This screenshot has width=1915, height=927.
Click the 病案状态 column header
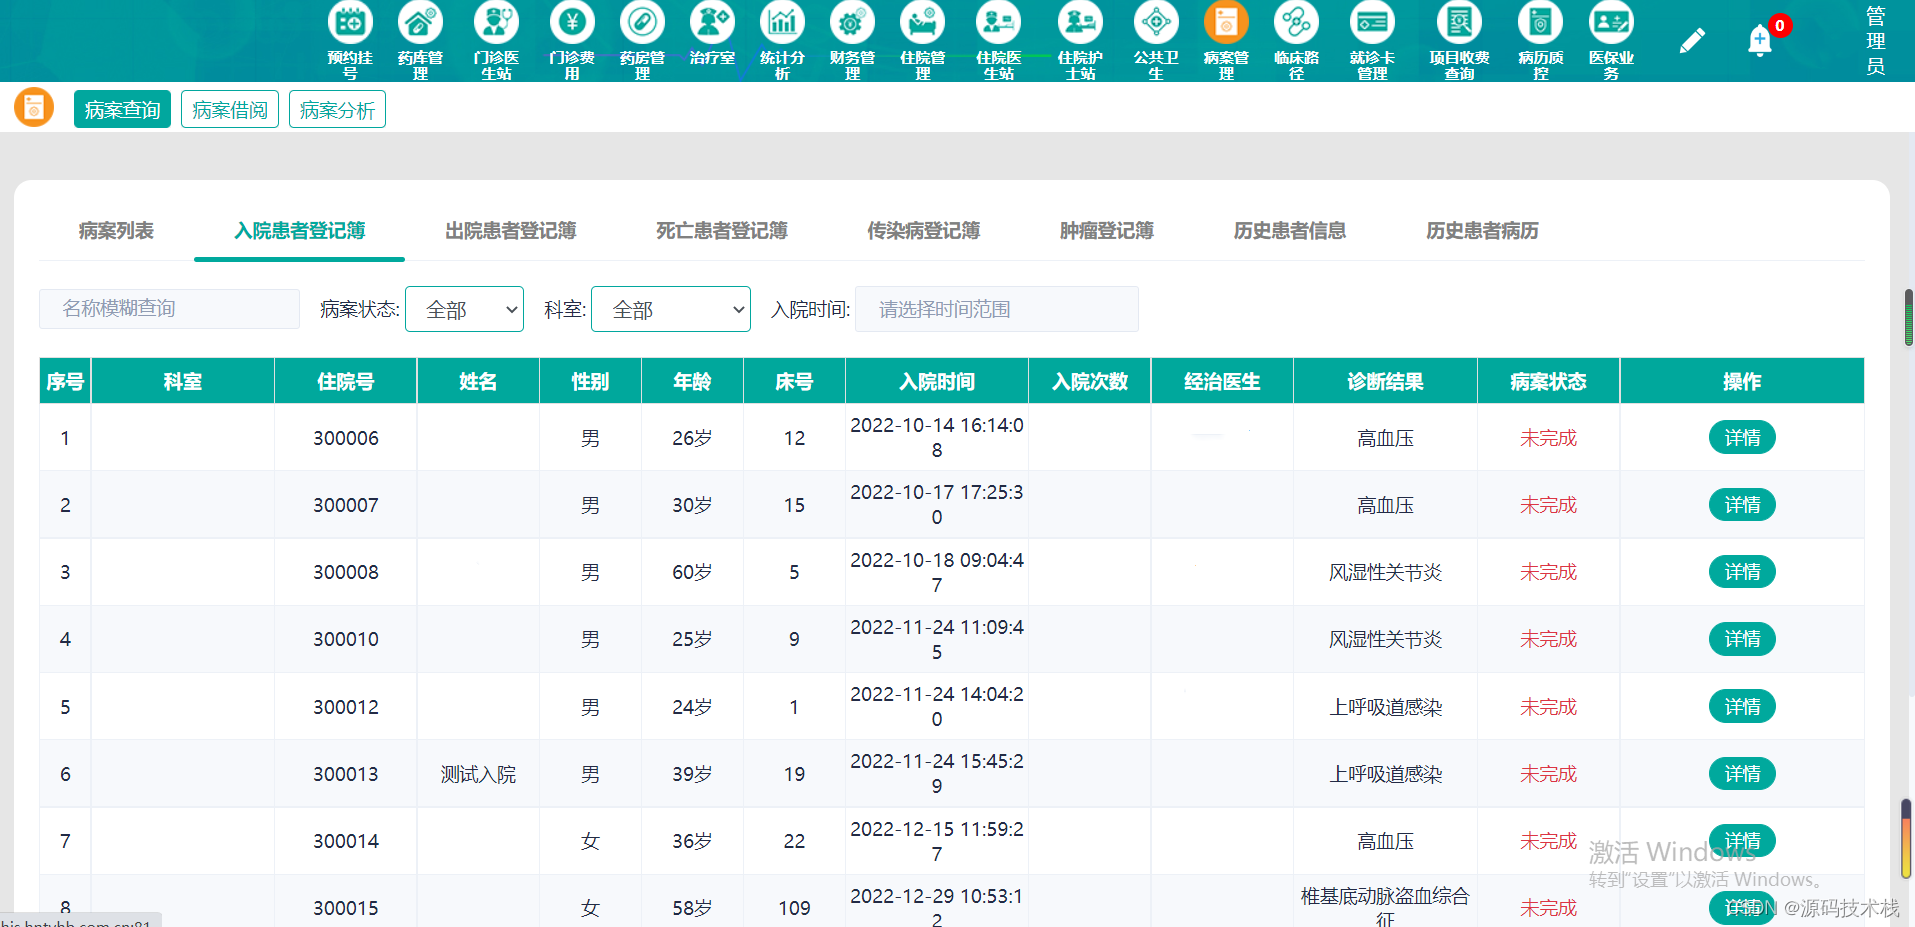point(1548,381)
